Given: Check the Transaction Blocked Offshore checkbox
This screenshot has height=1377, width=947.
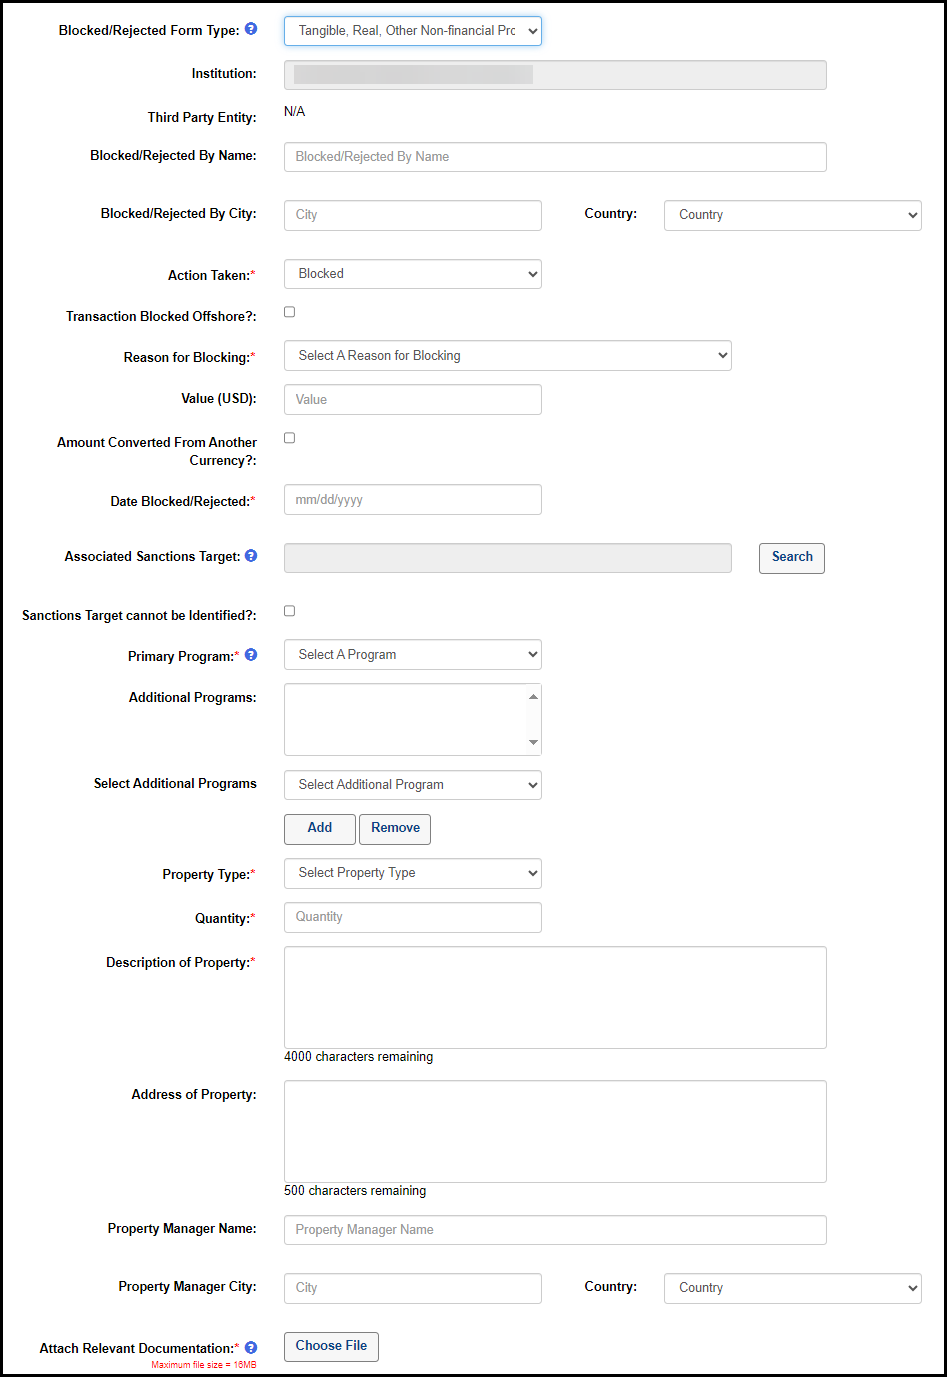Looking at the screenshot, I should 290,312.
